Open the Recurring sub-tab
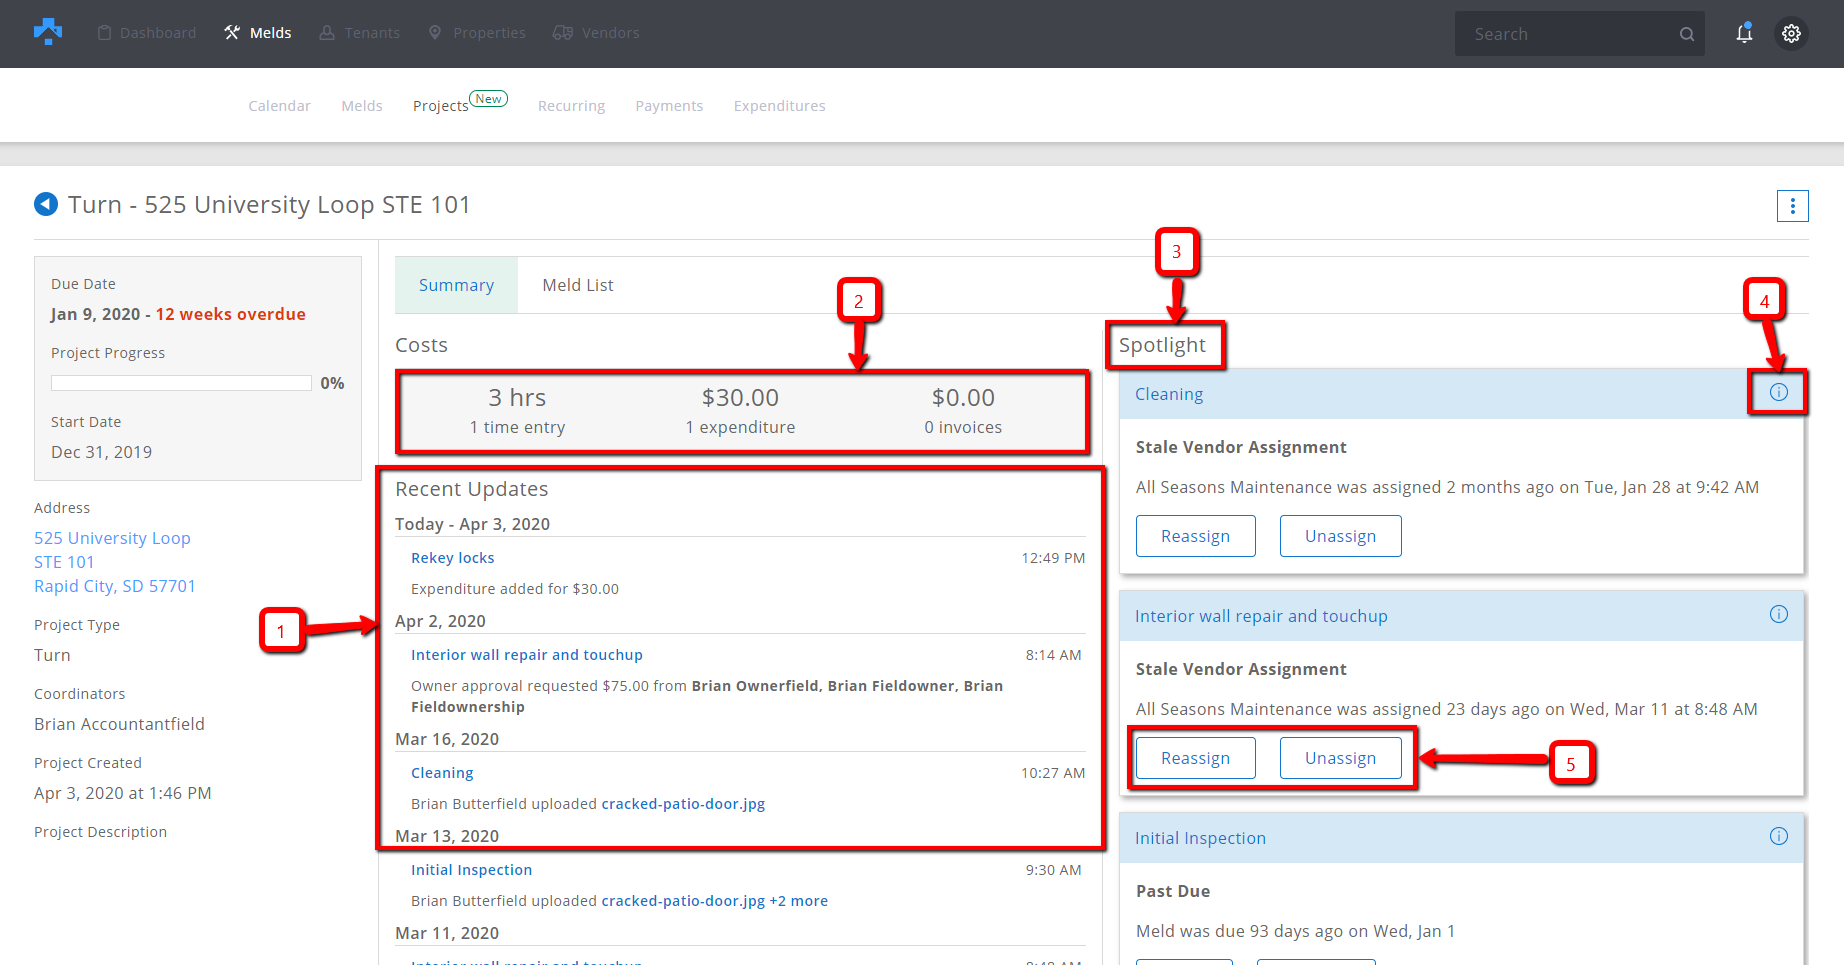The height and width of the screenshot is (965, 1844). click(571, 106)
